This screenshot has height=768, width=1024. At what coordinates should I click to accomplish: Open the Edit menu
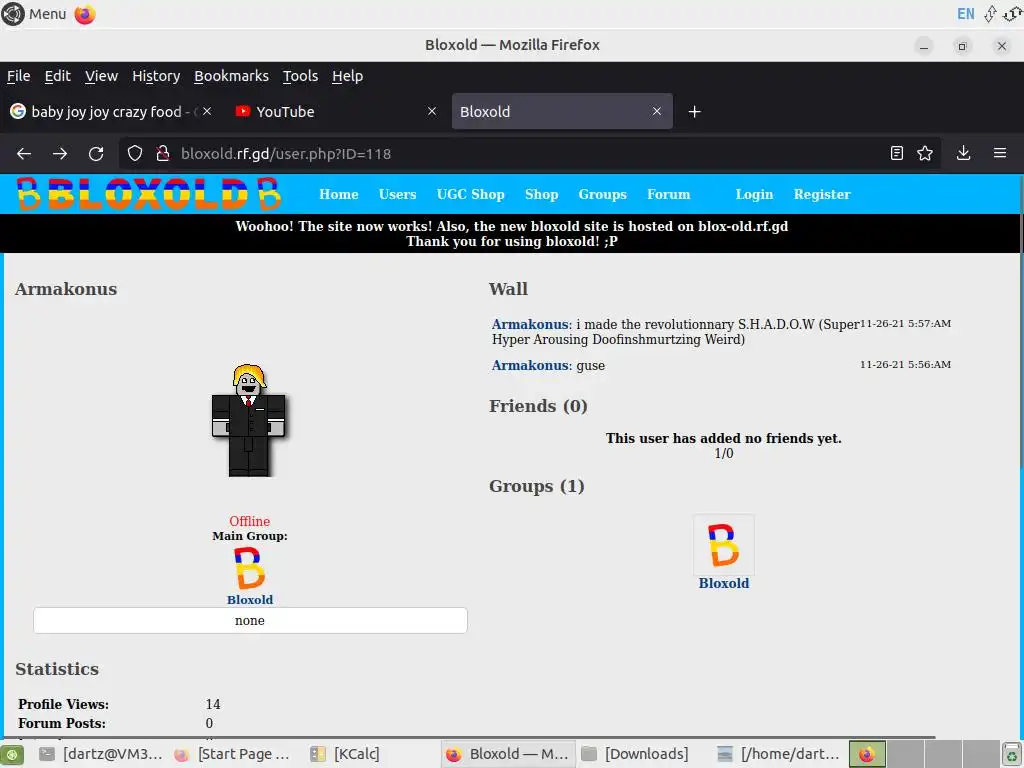point(57,76)
